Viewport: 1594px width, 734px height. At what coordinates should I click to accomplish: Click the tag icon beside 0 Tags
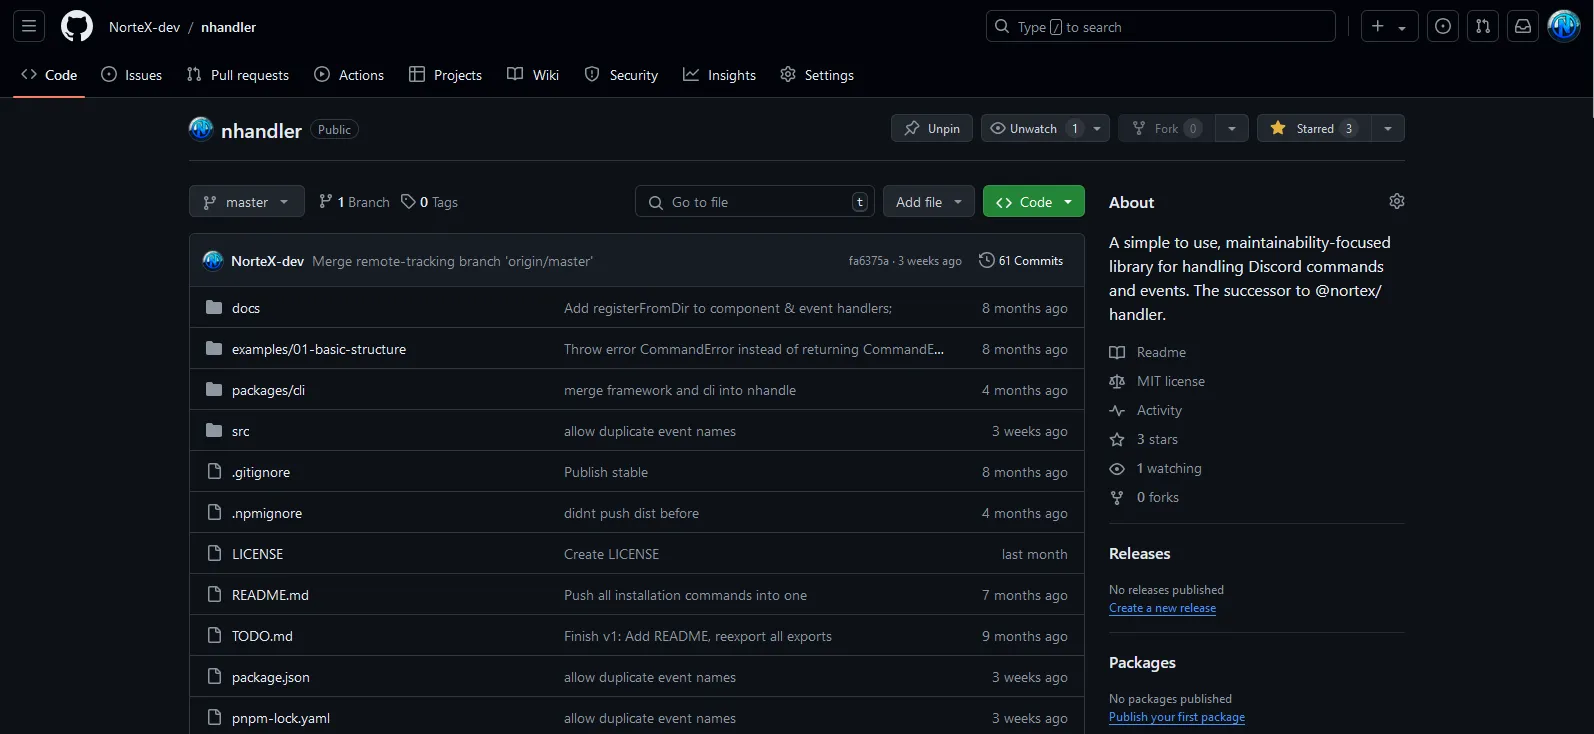click(x=408, y=201)
